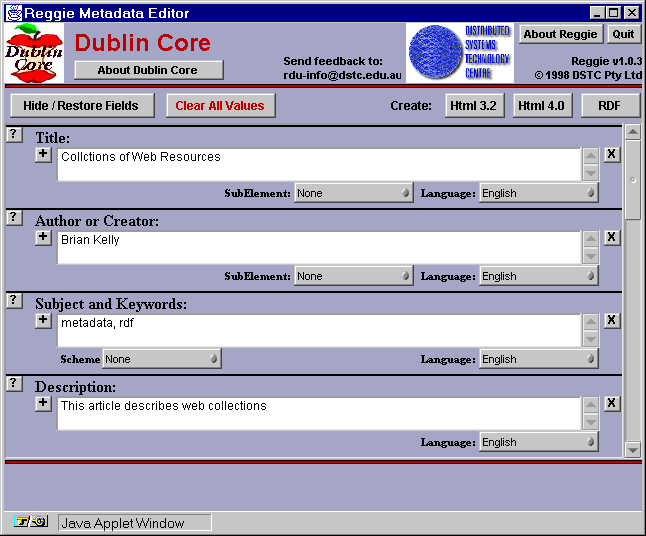This screenshot has width=646, height=536.
Task: Add another Subject and Keywords value
Action: [x=43, y=321]
